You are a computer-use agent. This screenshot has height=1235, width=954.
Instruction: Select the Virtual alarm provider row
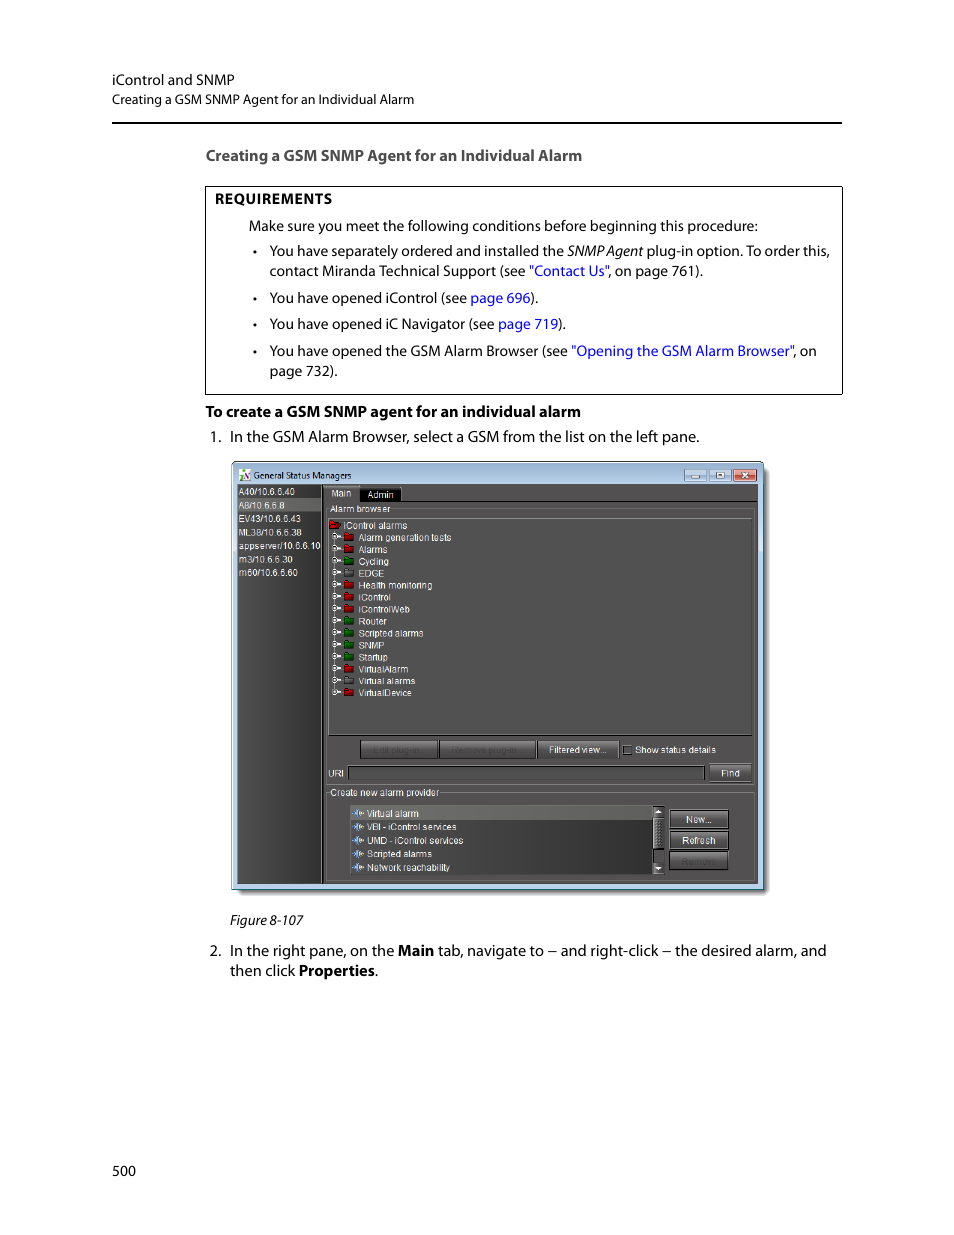(501, 814)
